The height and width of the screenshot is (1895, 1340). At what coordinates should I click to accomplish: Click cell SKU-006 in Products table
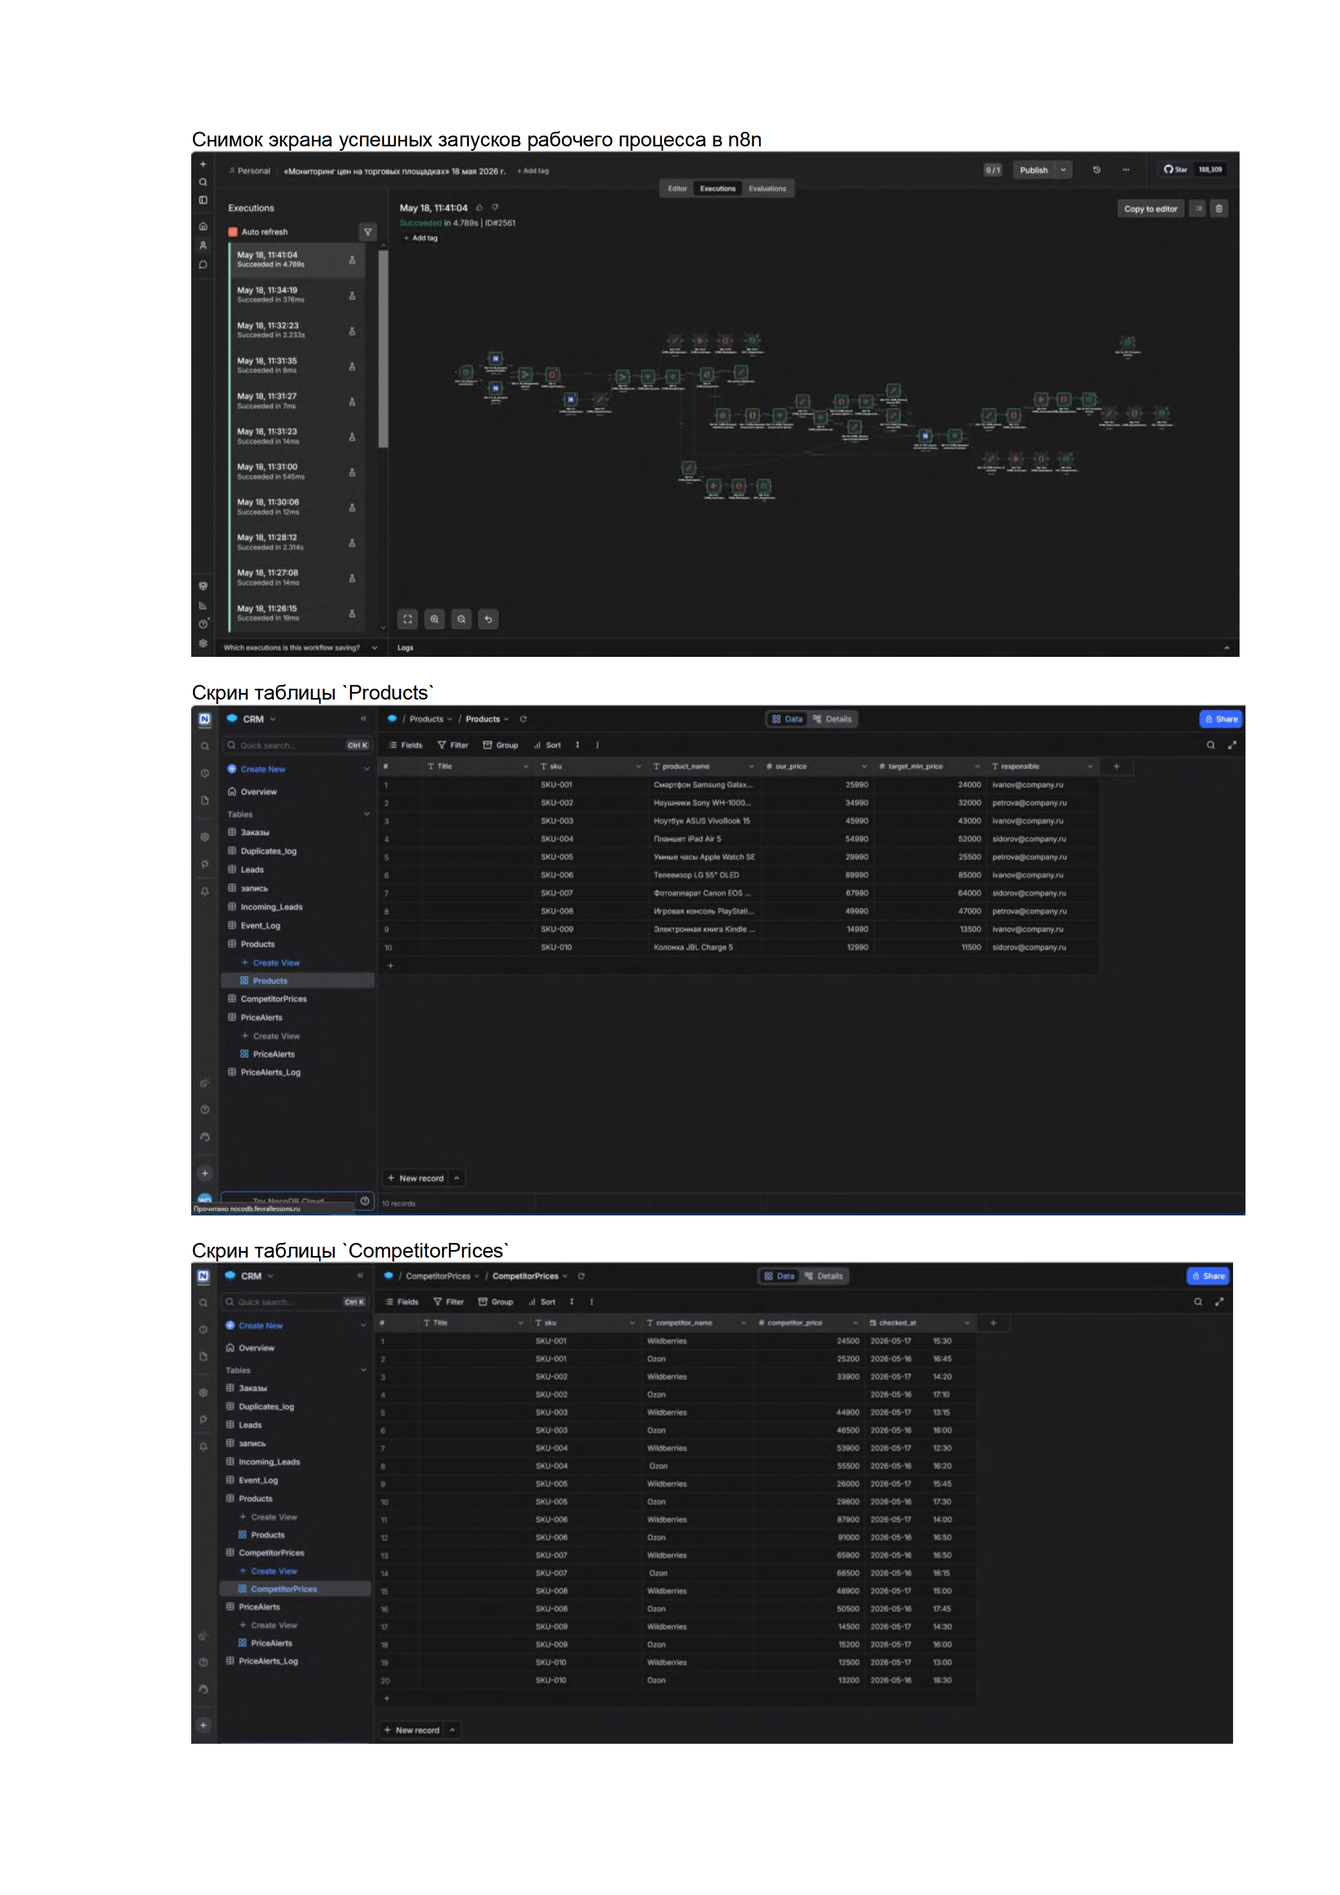pos(590,875)
